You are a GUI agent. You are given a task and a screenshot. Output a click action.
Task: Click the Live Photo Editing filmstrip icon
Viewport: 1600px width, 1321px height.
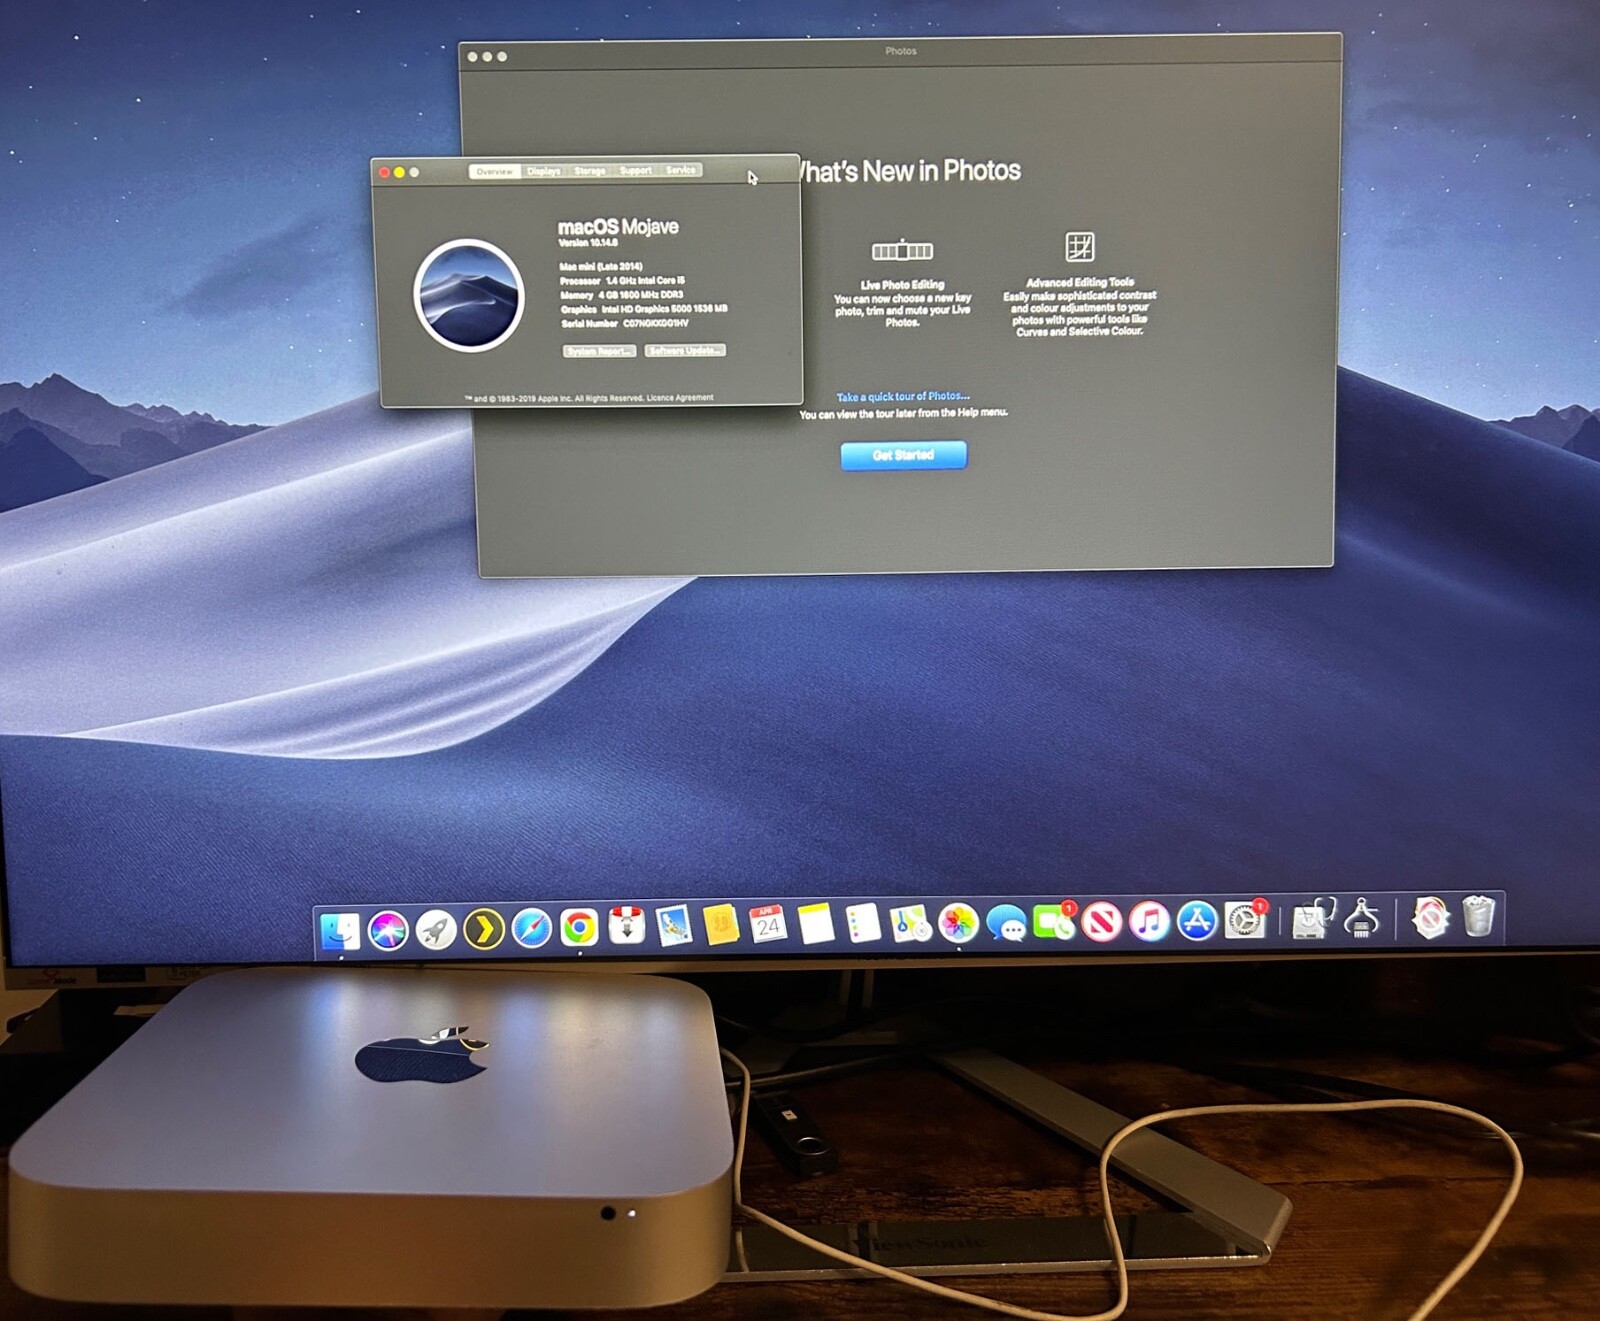902,250
